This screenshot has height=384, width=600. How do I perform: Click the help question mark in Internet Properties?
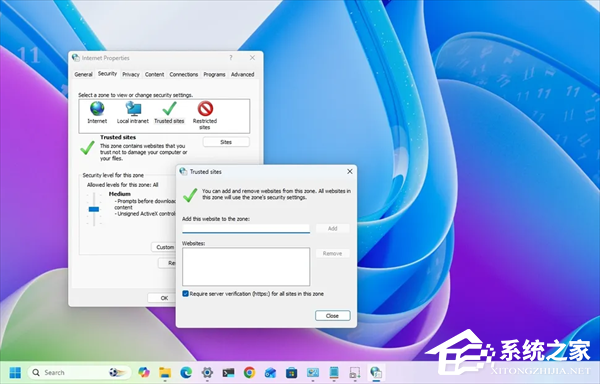coord(231,58)
